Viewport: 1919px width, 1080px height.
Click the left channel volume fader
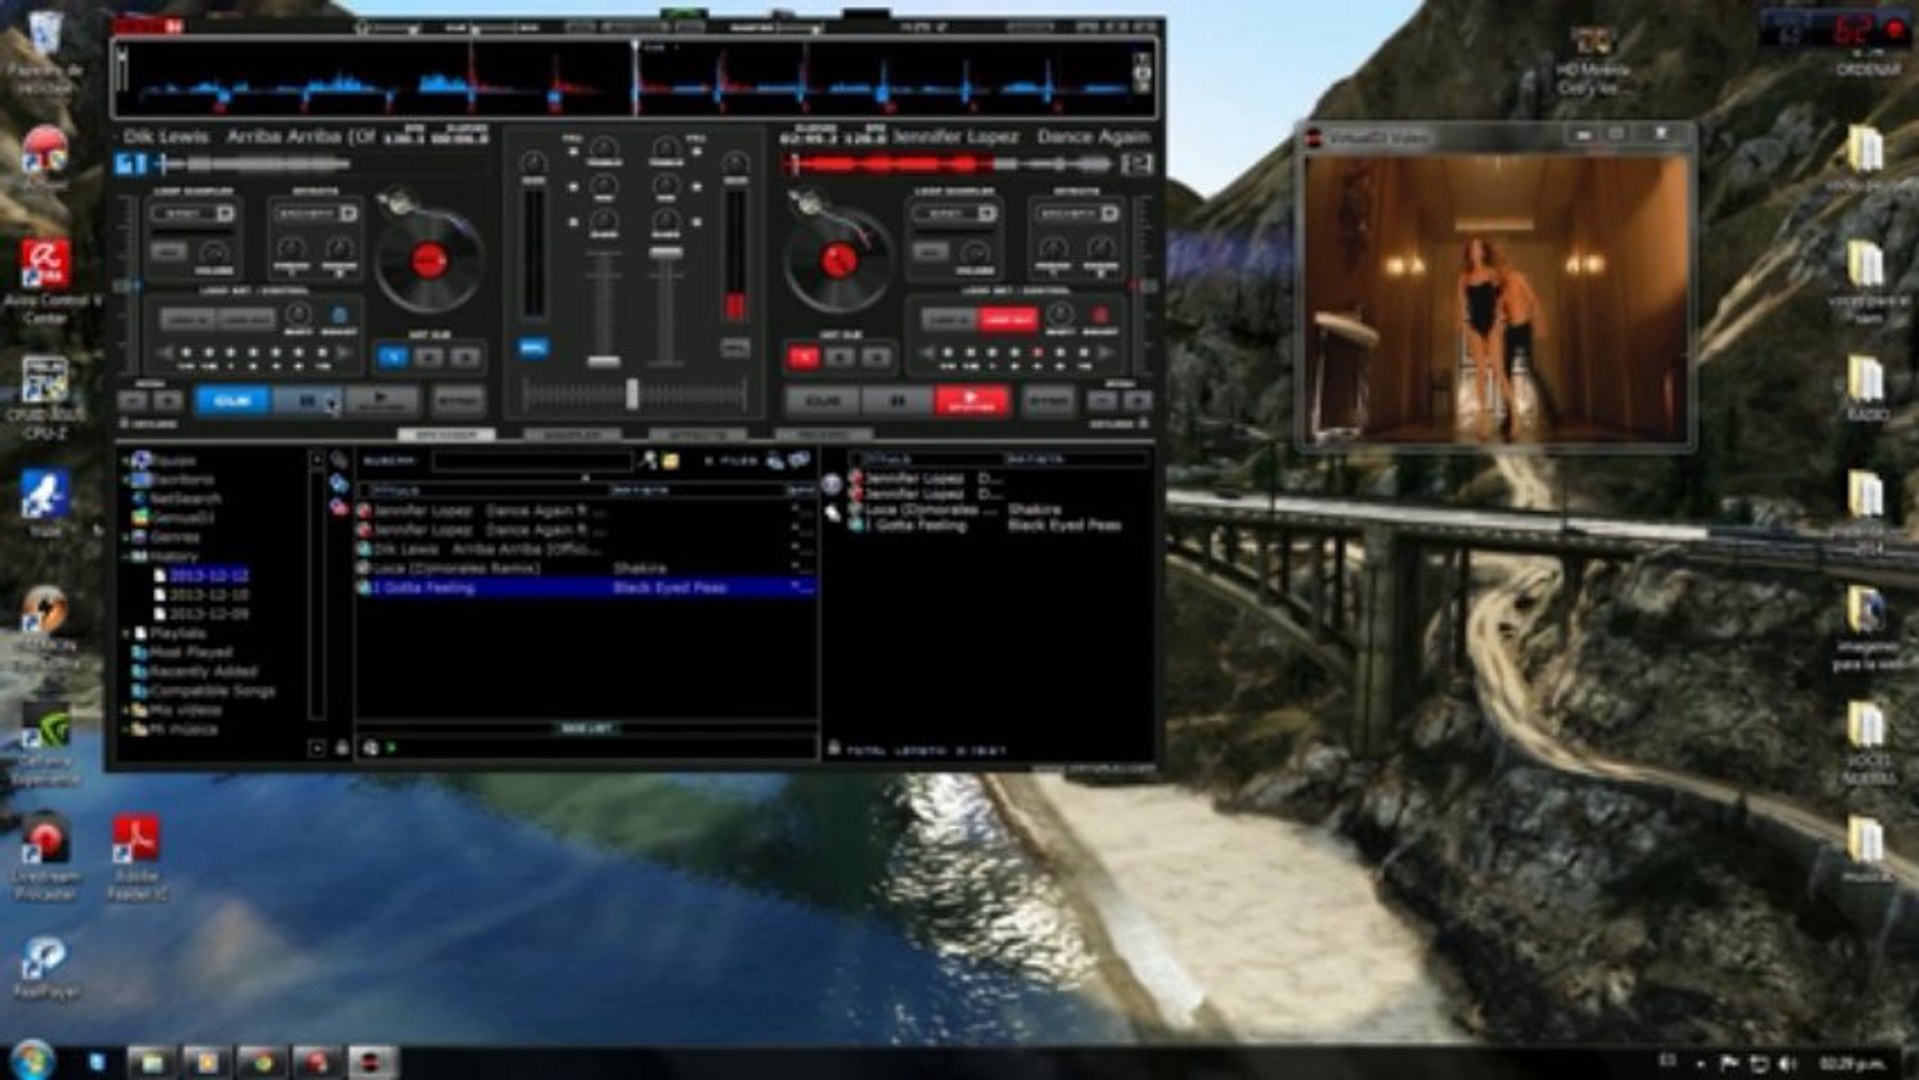pyautogui.click(x=603, y=360)
